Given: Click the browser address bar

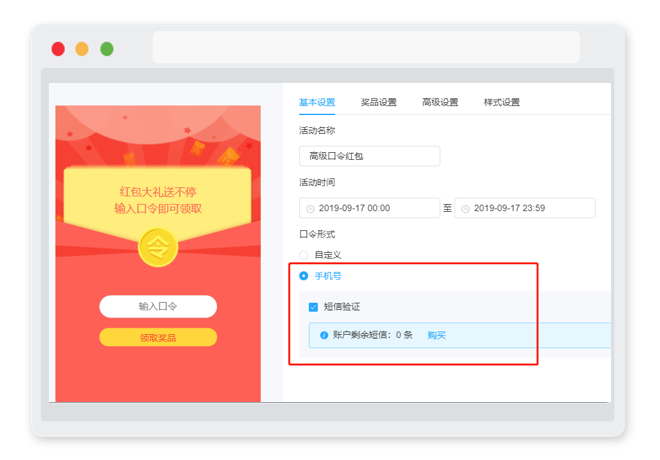Looking at the screenshot, I should tap(366, 47).
